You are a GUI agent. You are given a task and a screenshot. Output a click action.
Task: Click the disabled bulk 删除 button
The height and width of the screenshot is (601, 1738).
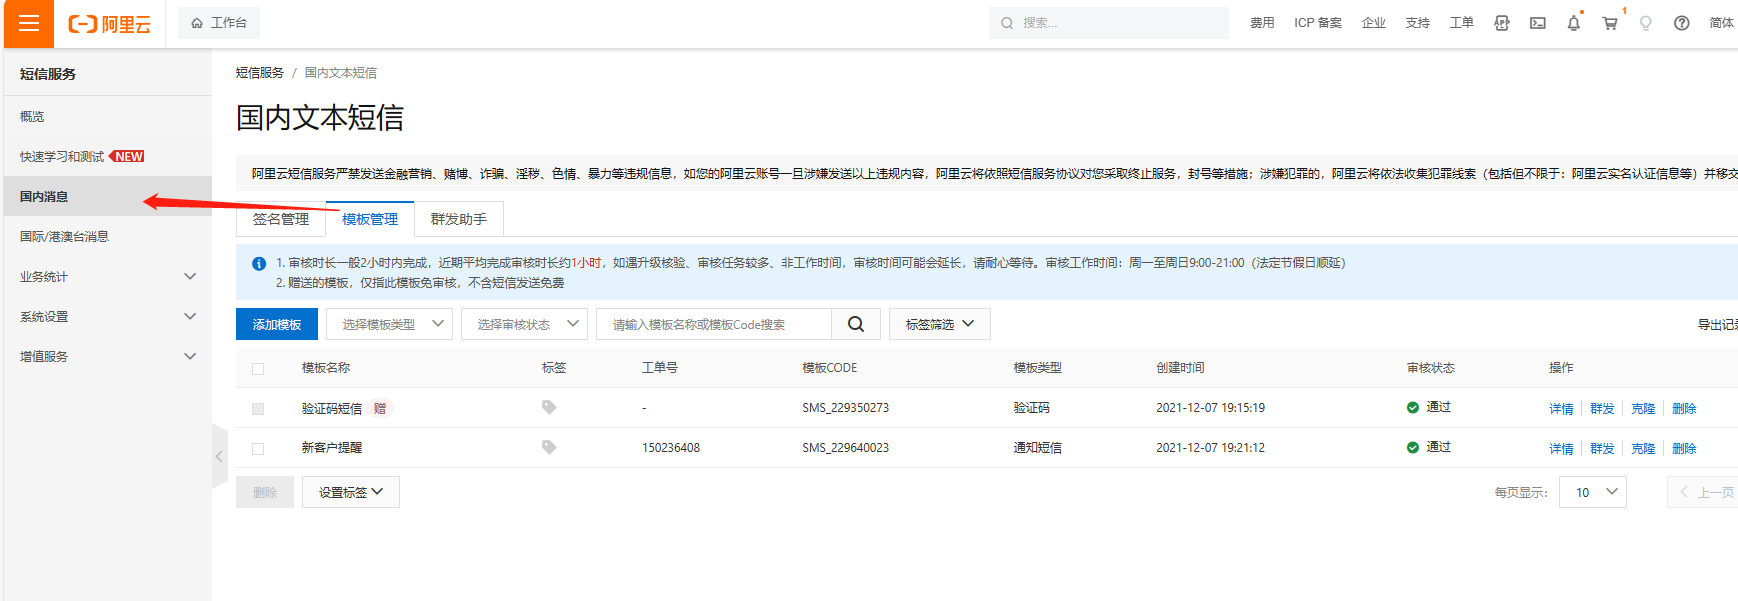[x=265, y=492]
